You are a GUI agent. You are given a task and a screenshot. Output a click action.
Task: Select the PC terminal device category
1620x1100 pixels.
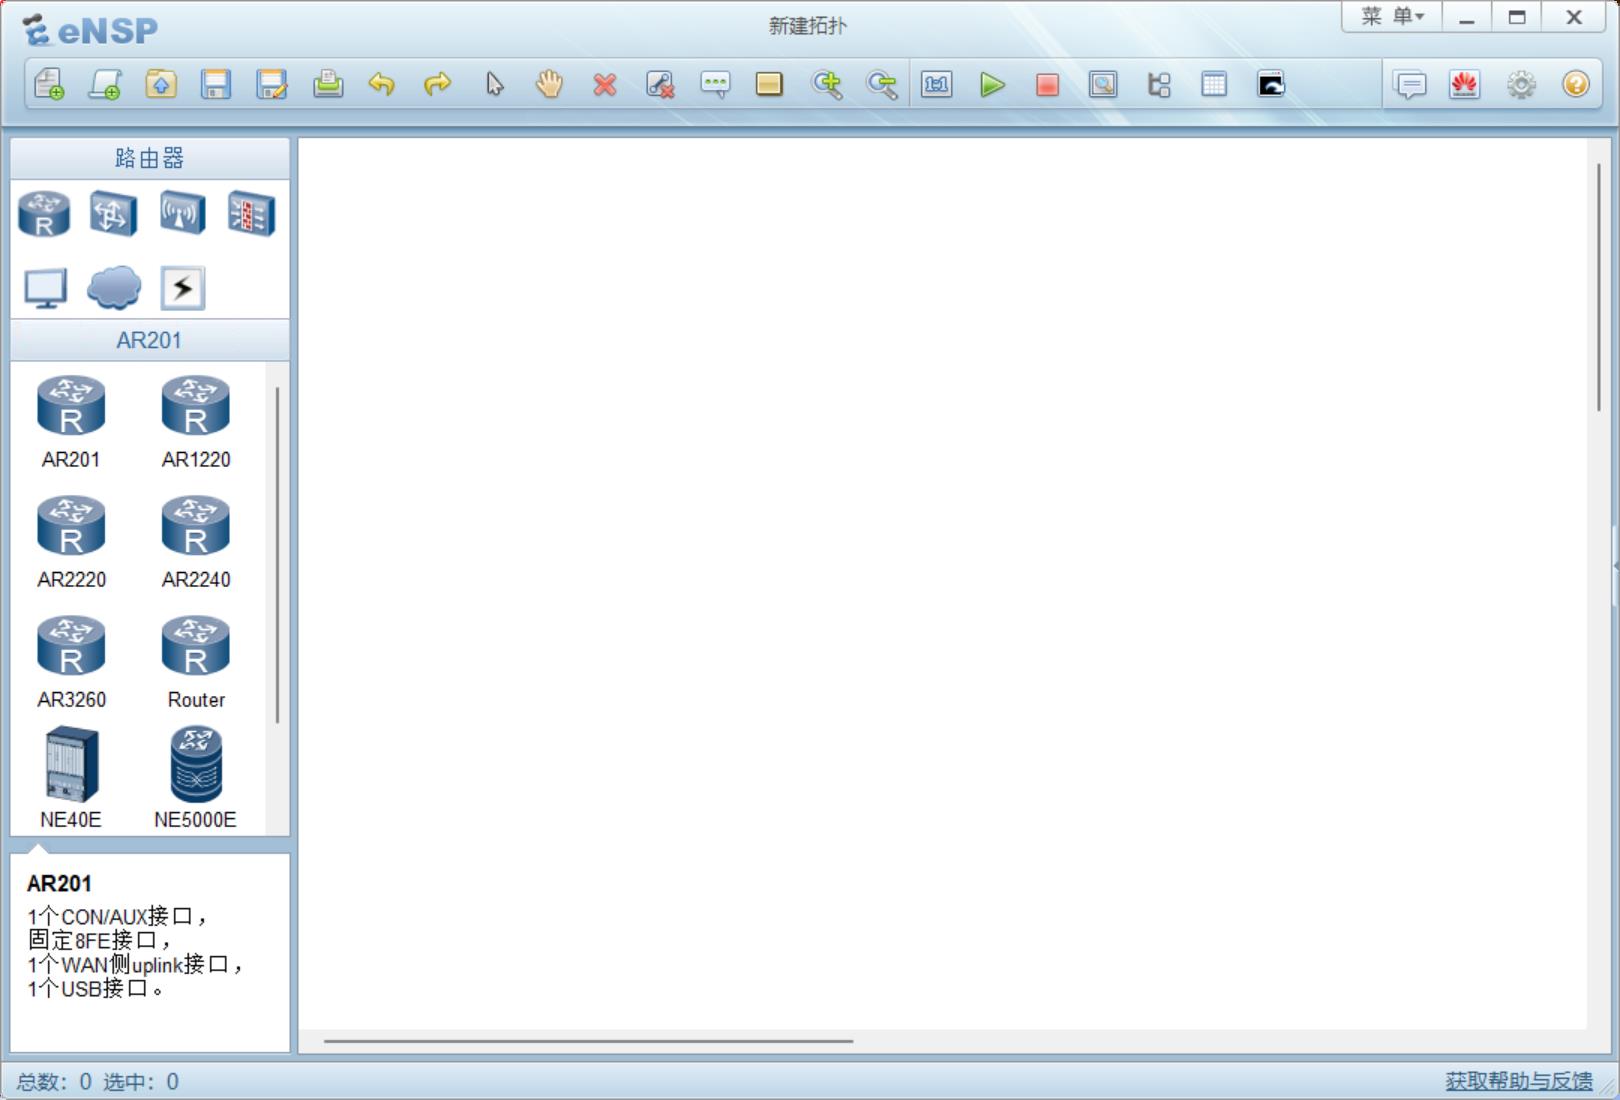point(45,288)
